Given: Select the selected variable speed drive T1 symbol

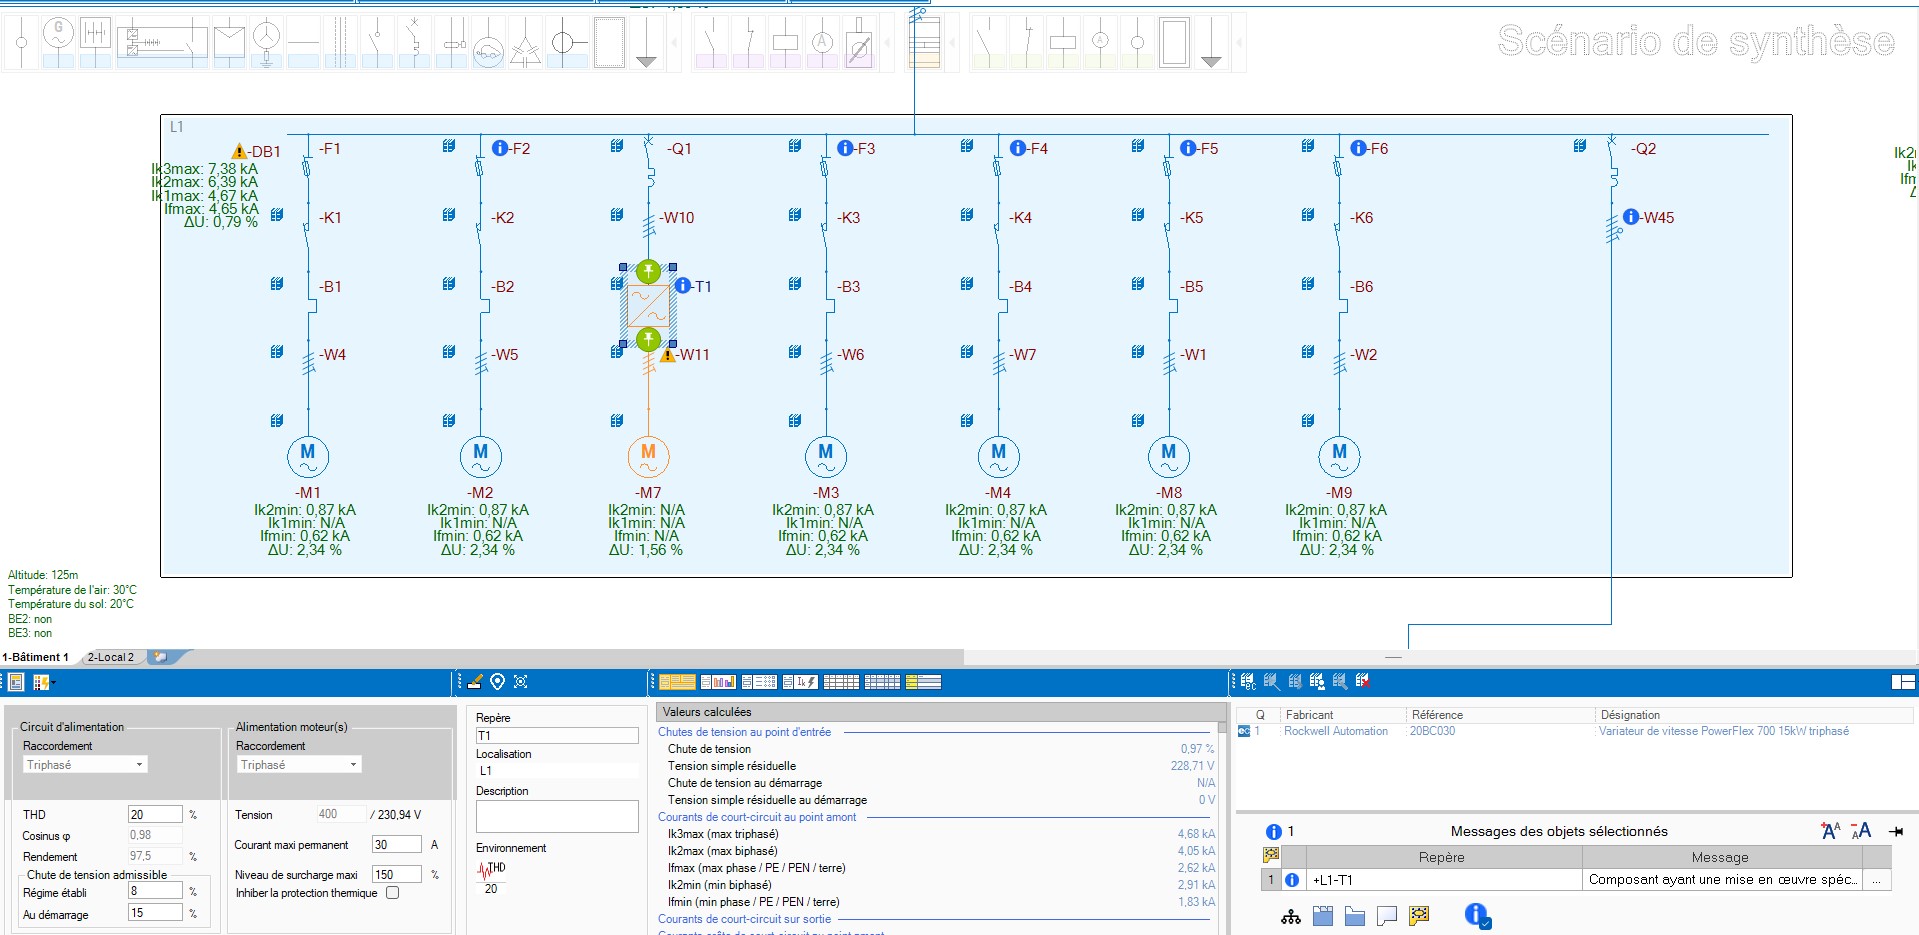Looking at the screenshot, I should click(648, 306).
